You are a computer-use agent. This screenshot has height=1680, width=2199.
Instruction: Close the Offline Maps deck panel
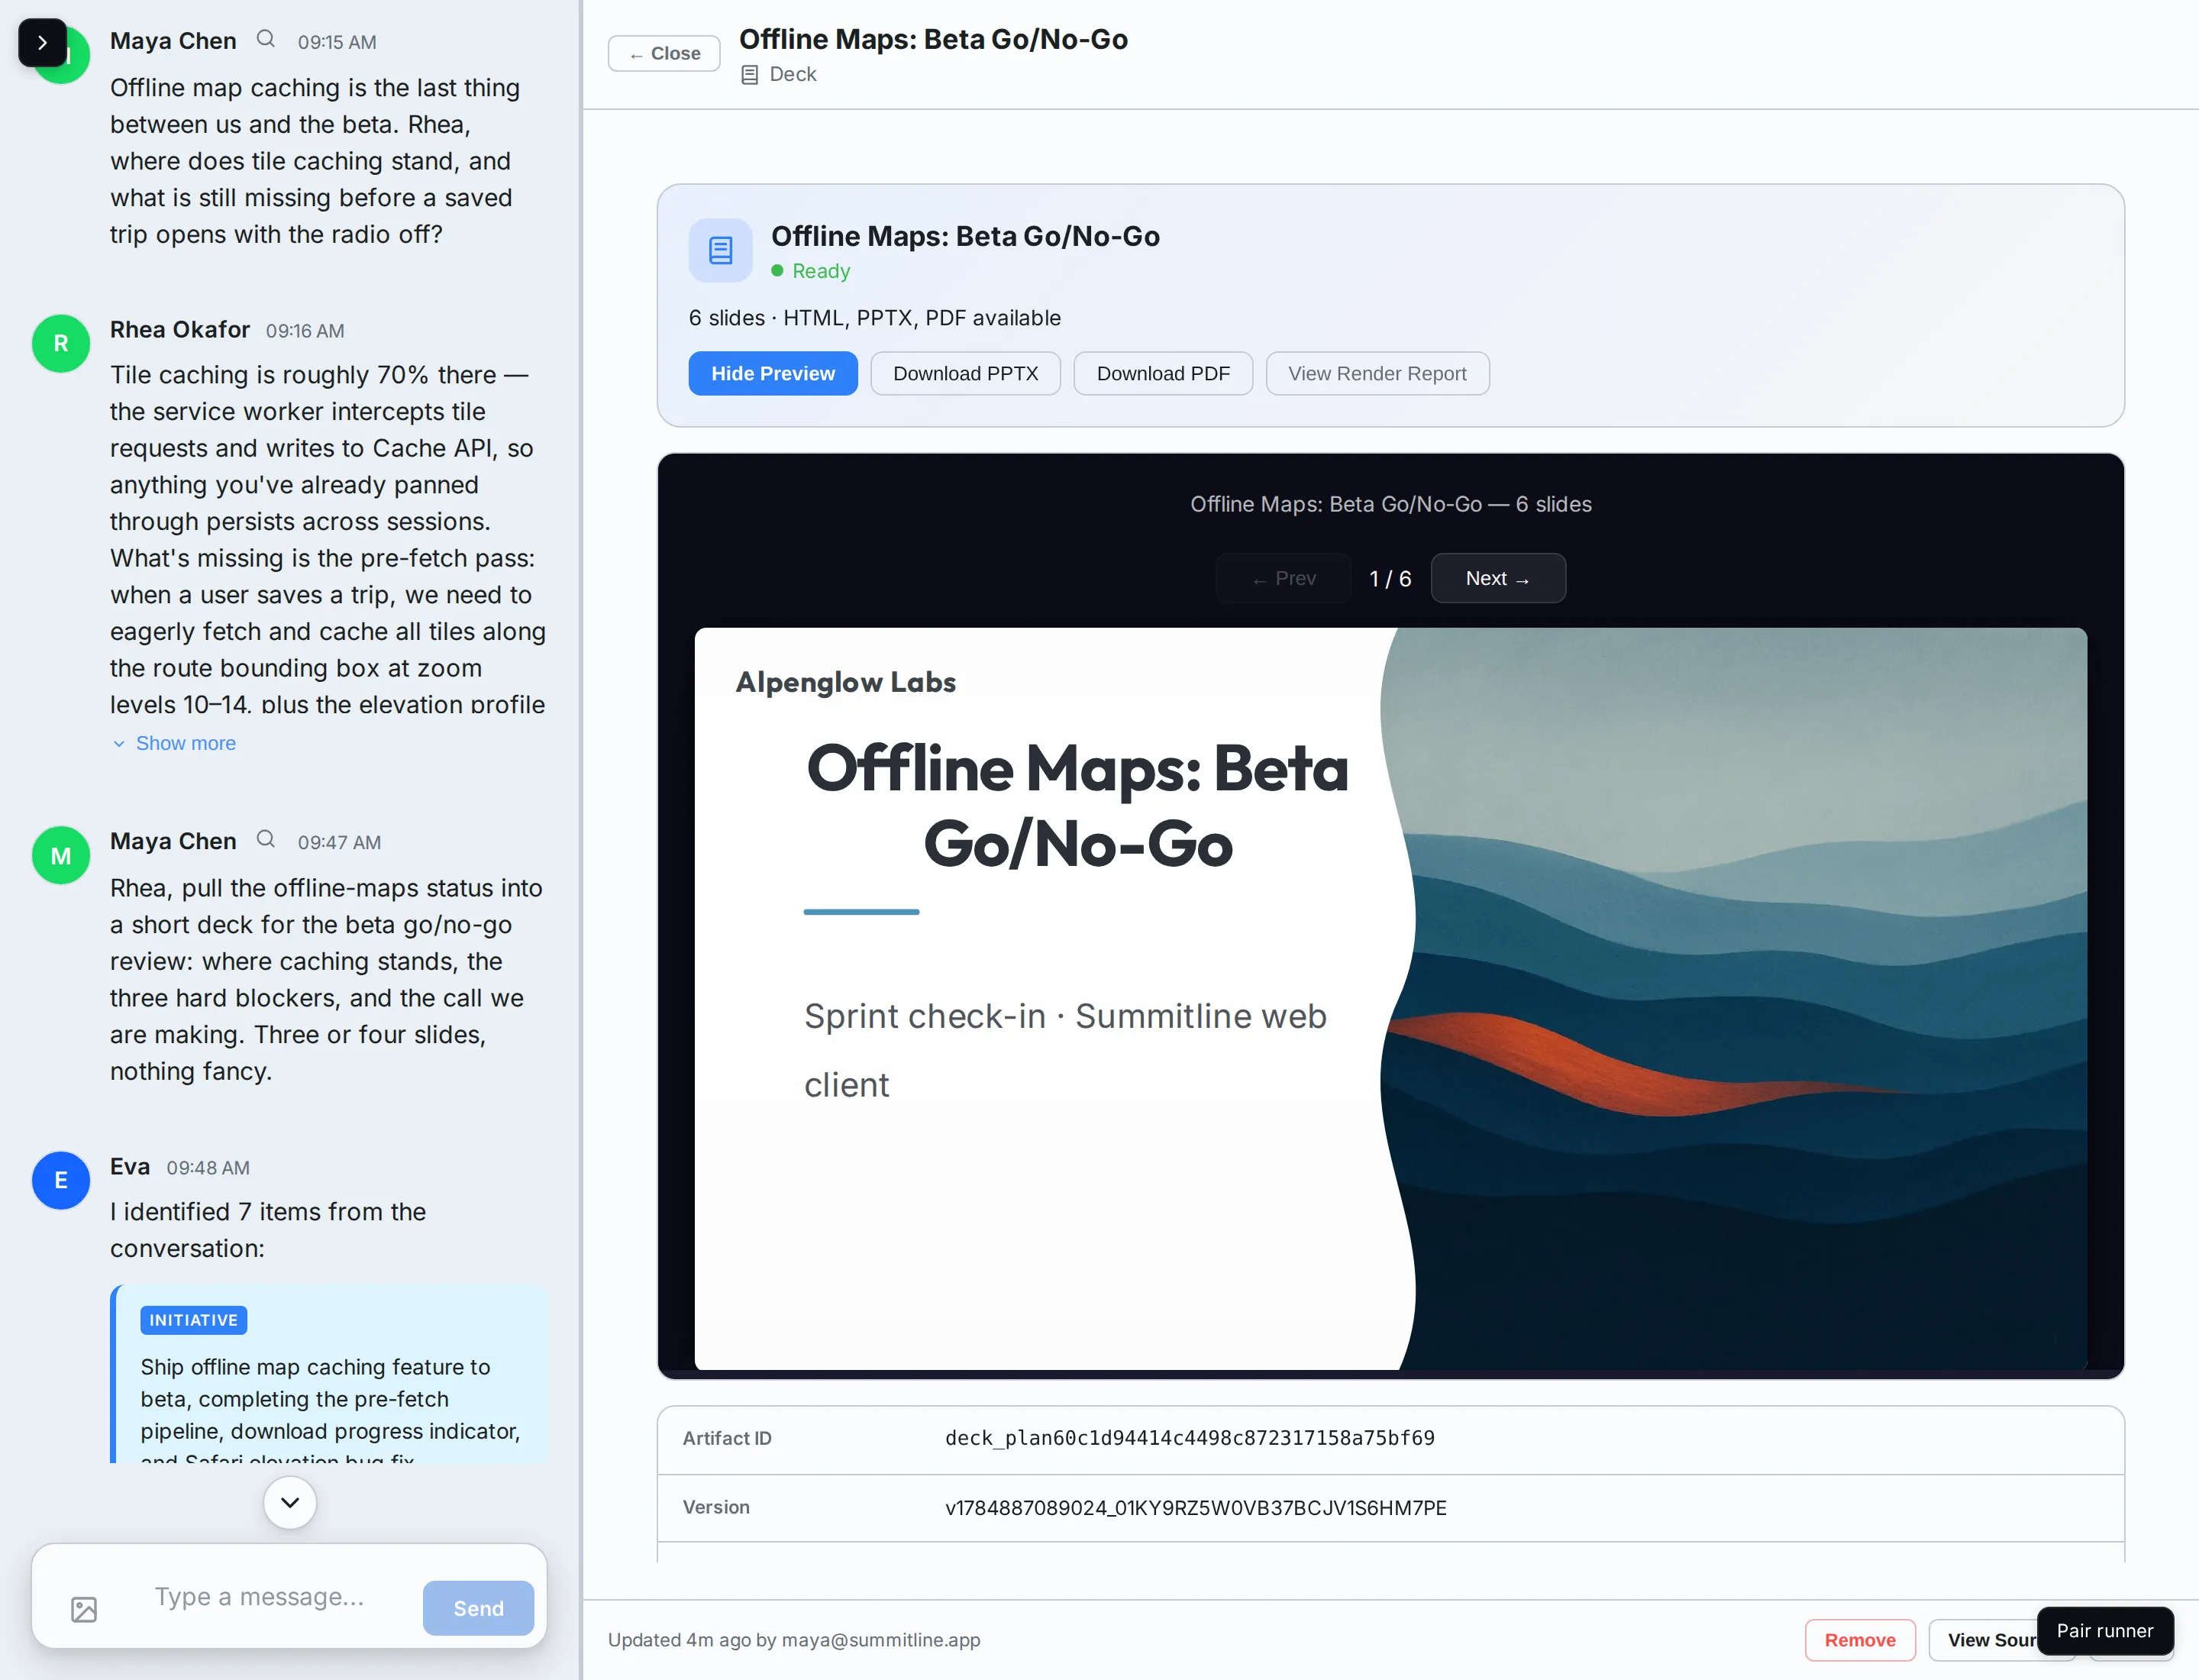(x=664, y=54)
